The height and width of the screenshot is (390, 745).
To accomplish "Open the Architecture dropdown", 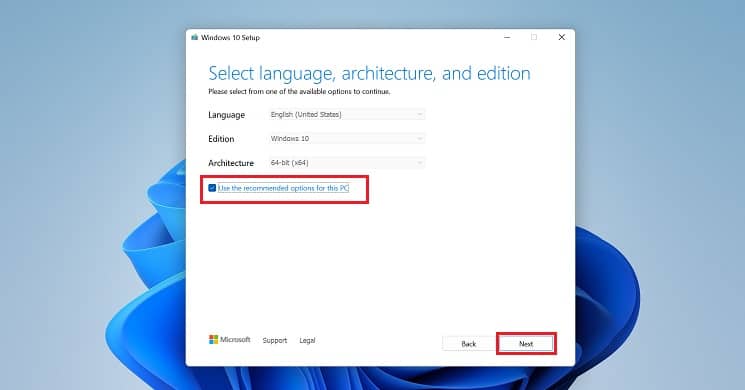I will click(346, 163).
